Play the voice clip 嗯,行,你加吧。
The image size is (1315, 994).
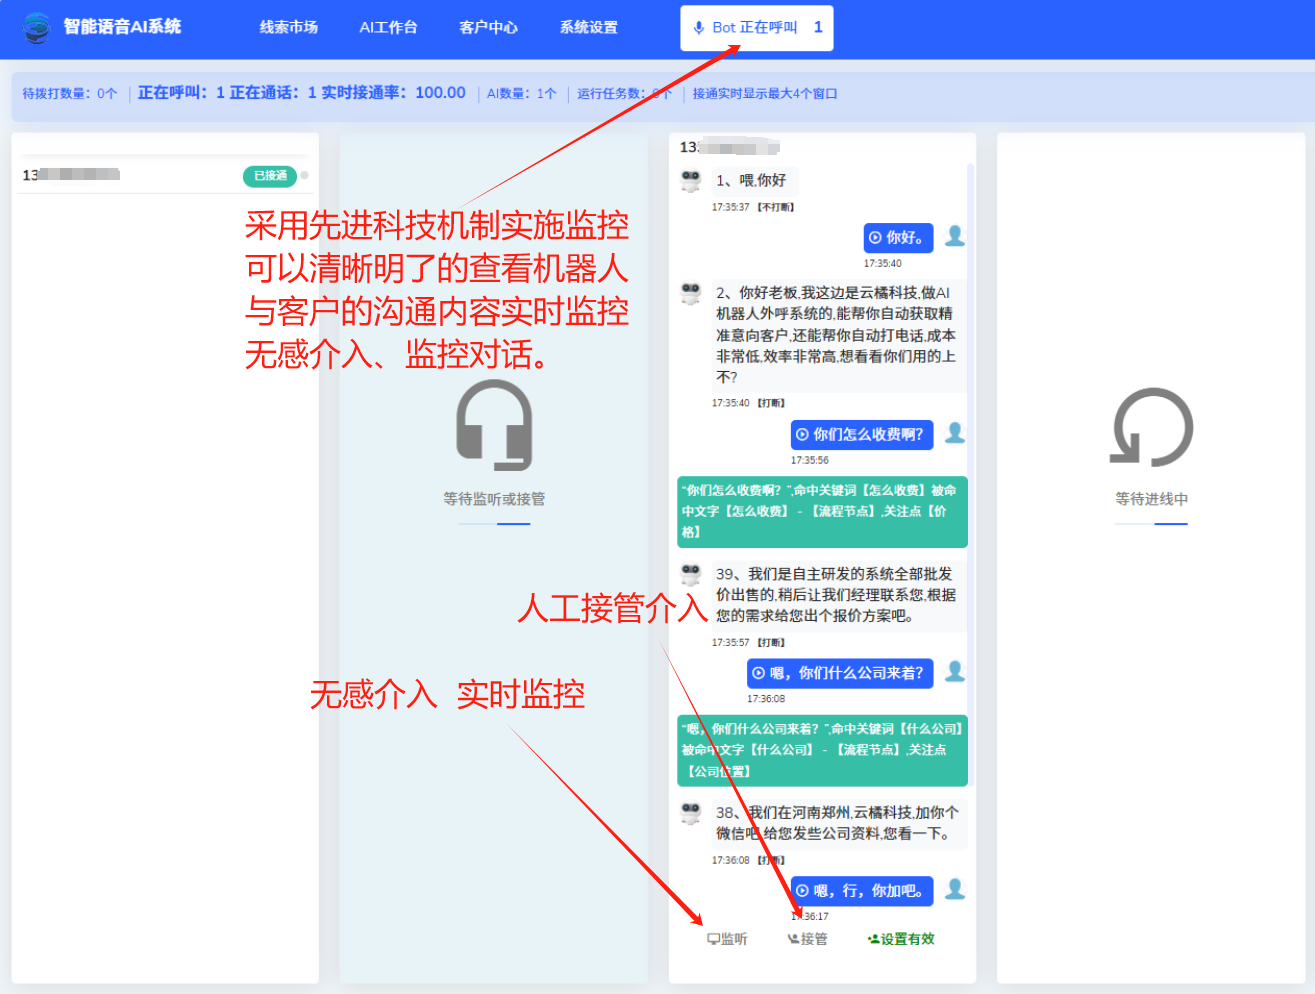click(x=802, y=891)
